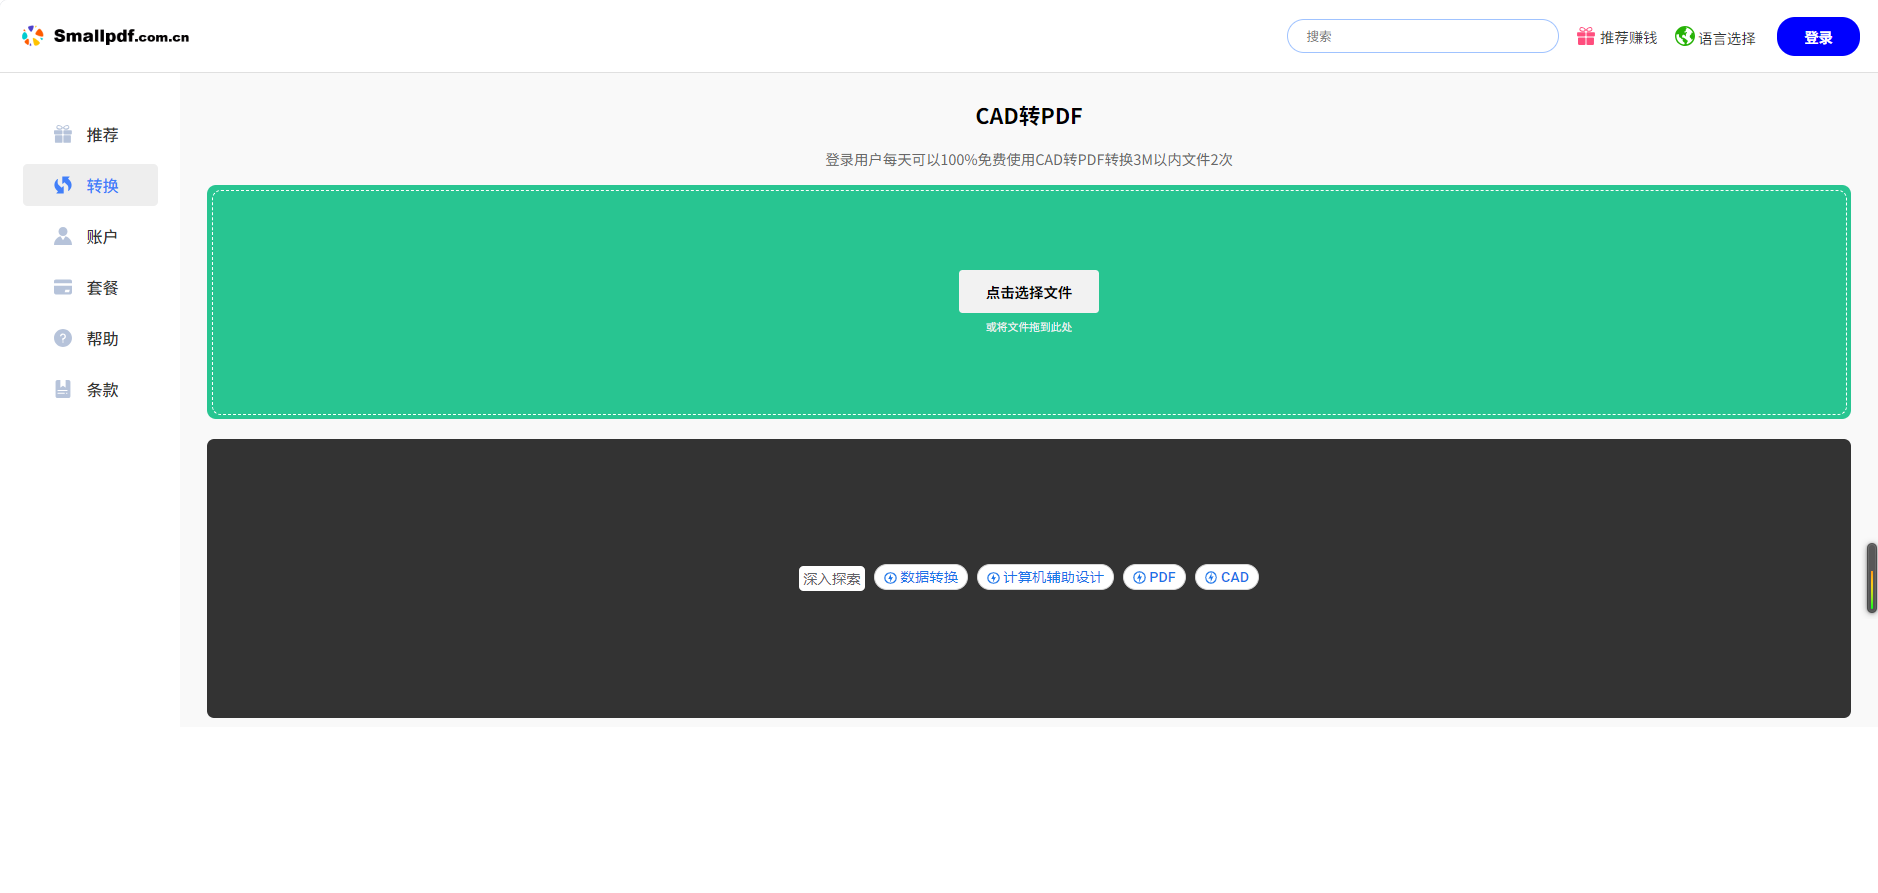Select the 账户 sidebar menu item
This screenshot has width=1878, height=893.
click(x=102, y=237)
